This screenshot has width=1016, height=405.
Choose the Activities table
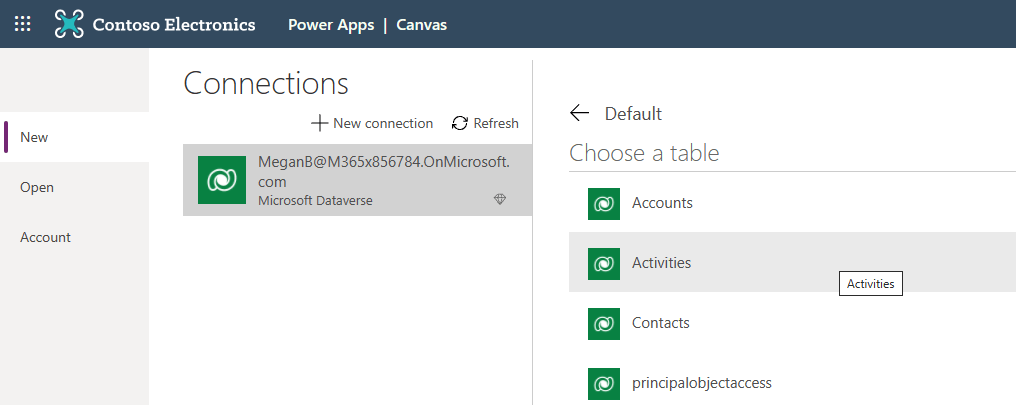(x=661, y=263)
